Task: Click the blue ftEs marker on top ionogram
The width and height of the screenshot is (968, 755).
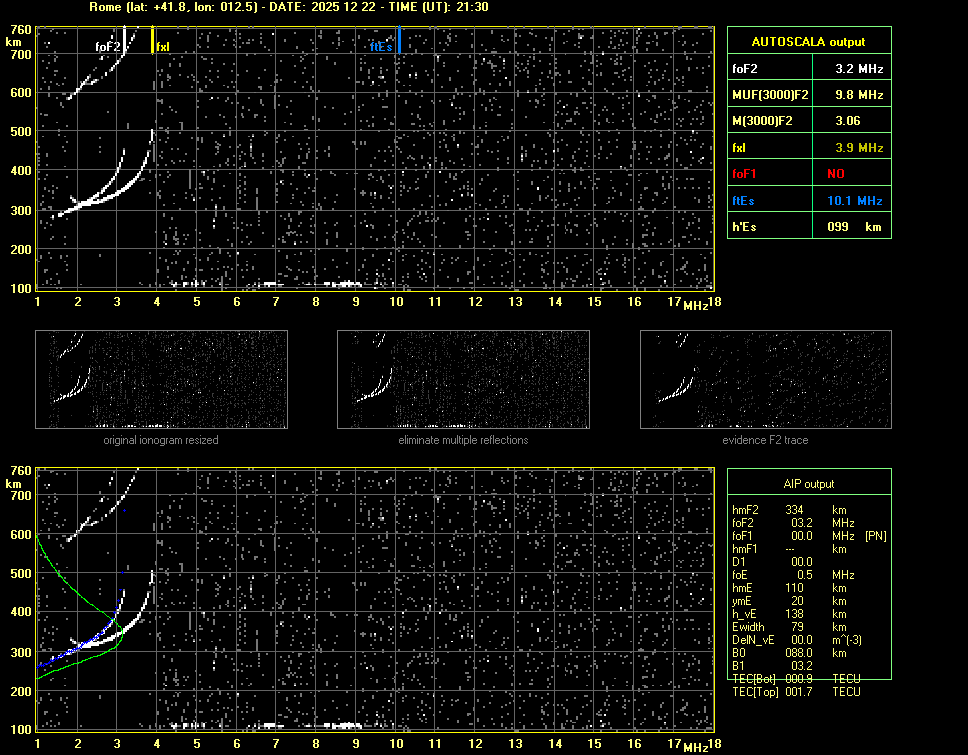Action: [x=399, y=41]
